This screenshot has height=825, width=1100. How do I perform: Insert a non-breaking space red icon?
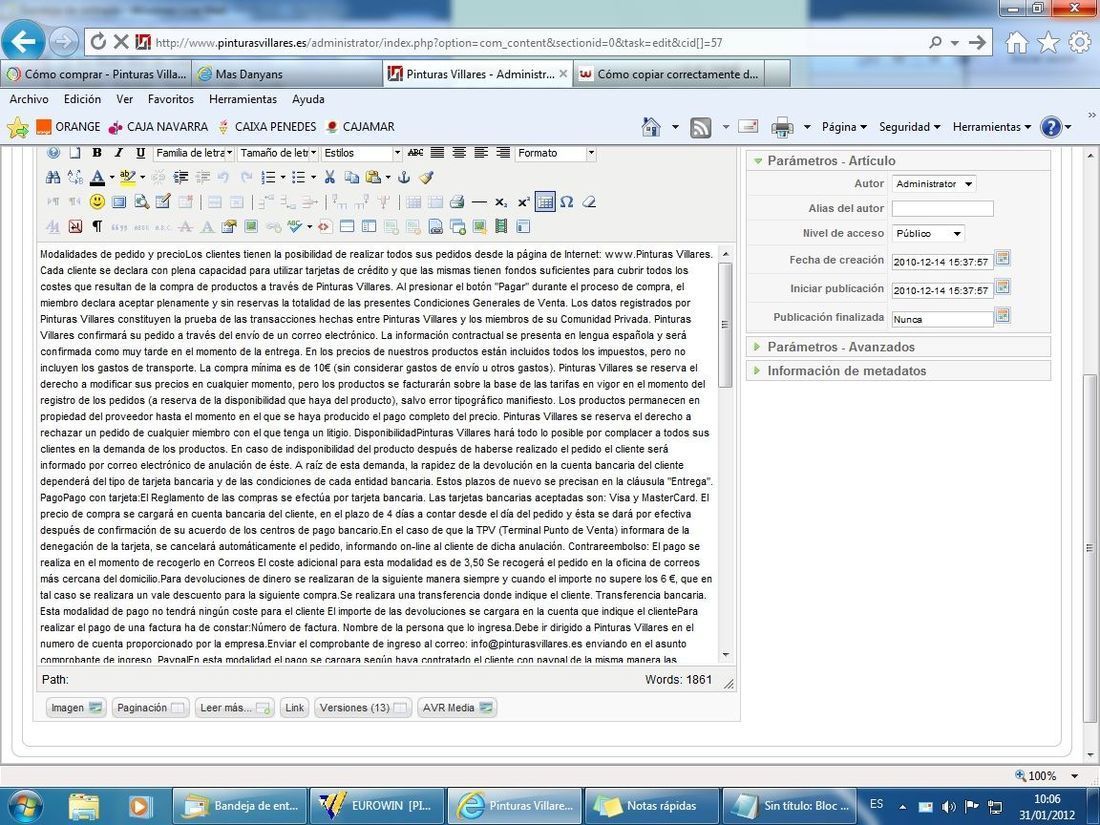(x=75, y=227)
